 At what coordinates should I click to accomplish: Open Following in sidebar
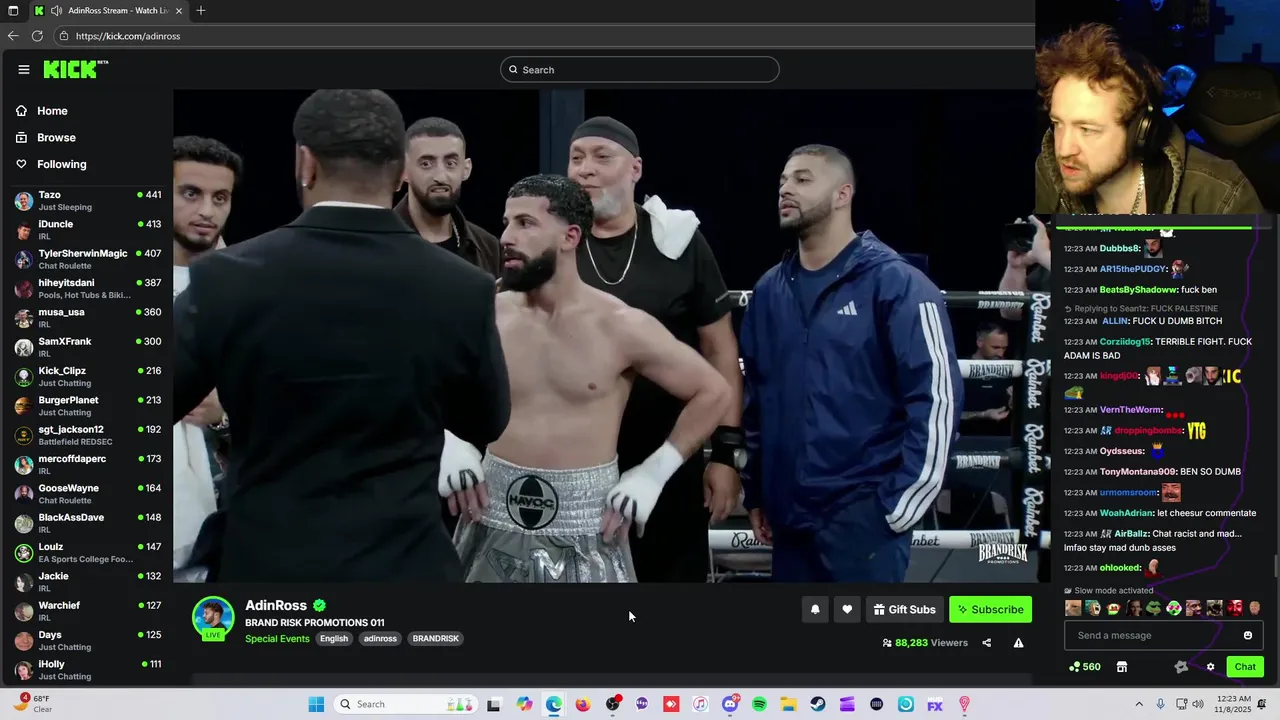pos(51,164)
